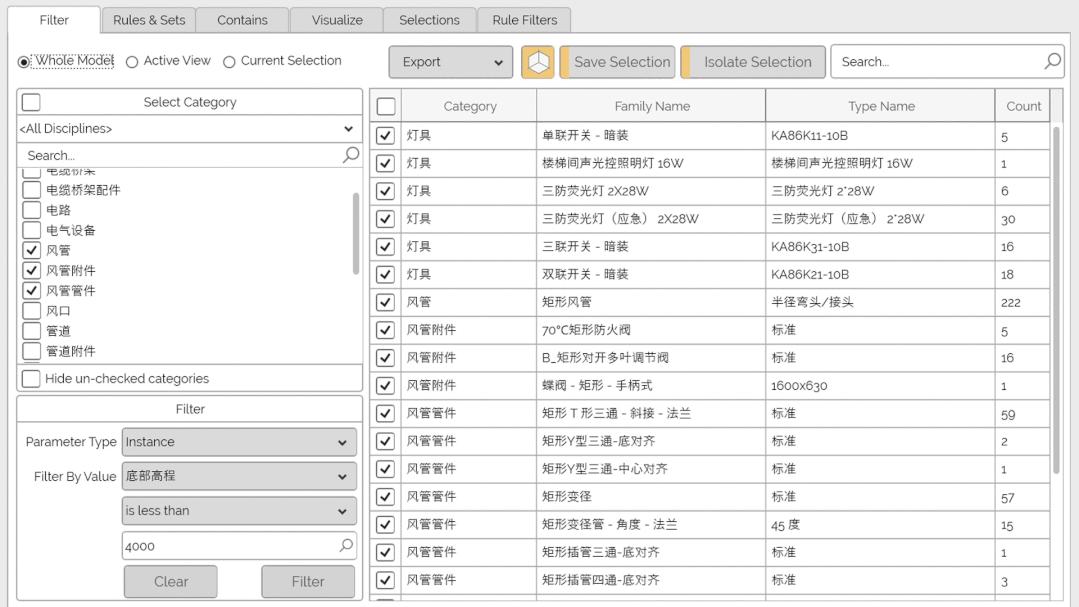Uncheck the row 70°C矩形防火阀
The height and width of the screenshot is (607, 1079).
tap(385, 330)
